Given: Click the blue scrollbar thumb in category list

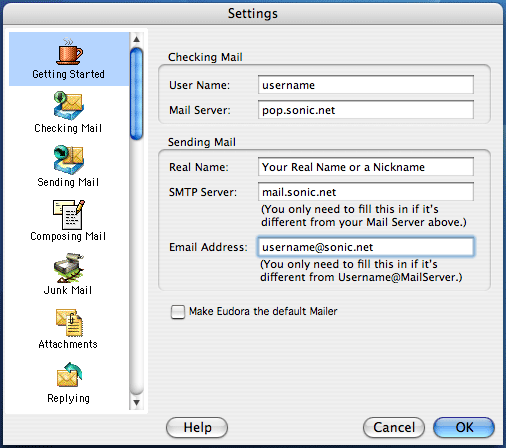Looking at the screenshot, I should coord(136,94).
